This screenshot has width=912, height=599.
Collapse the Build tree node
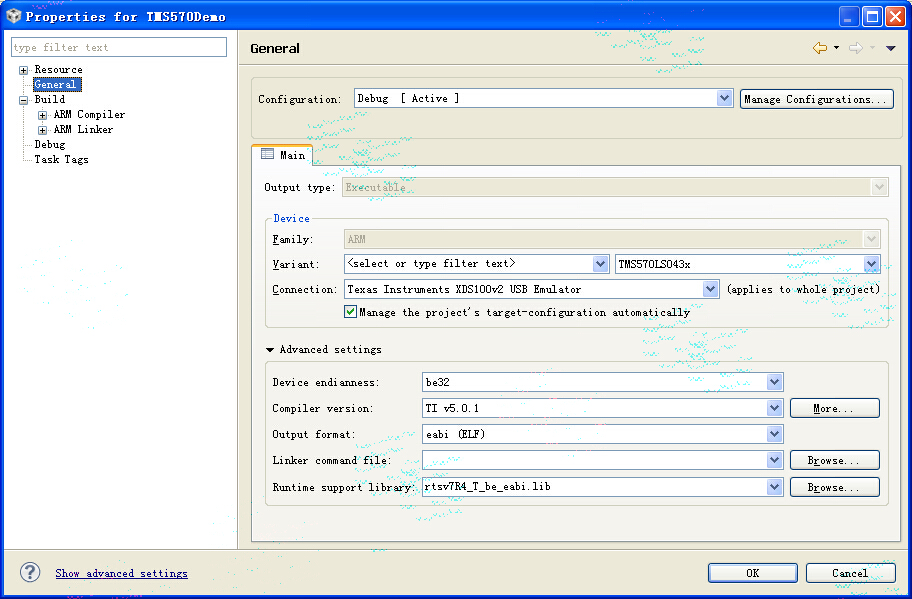(23, 100)
